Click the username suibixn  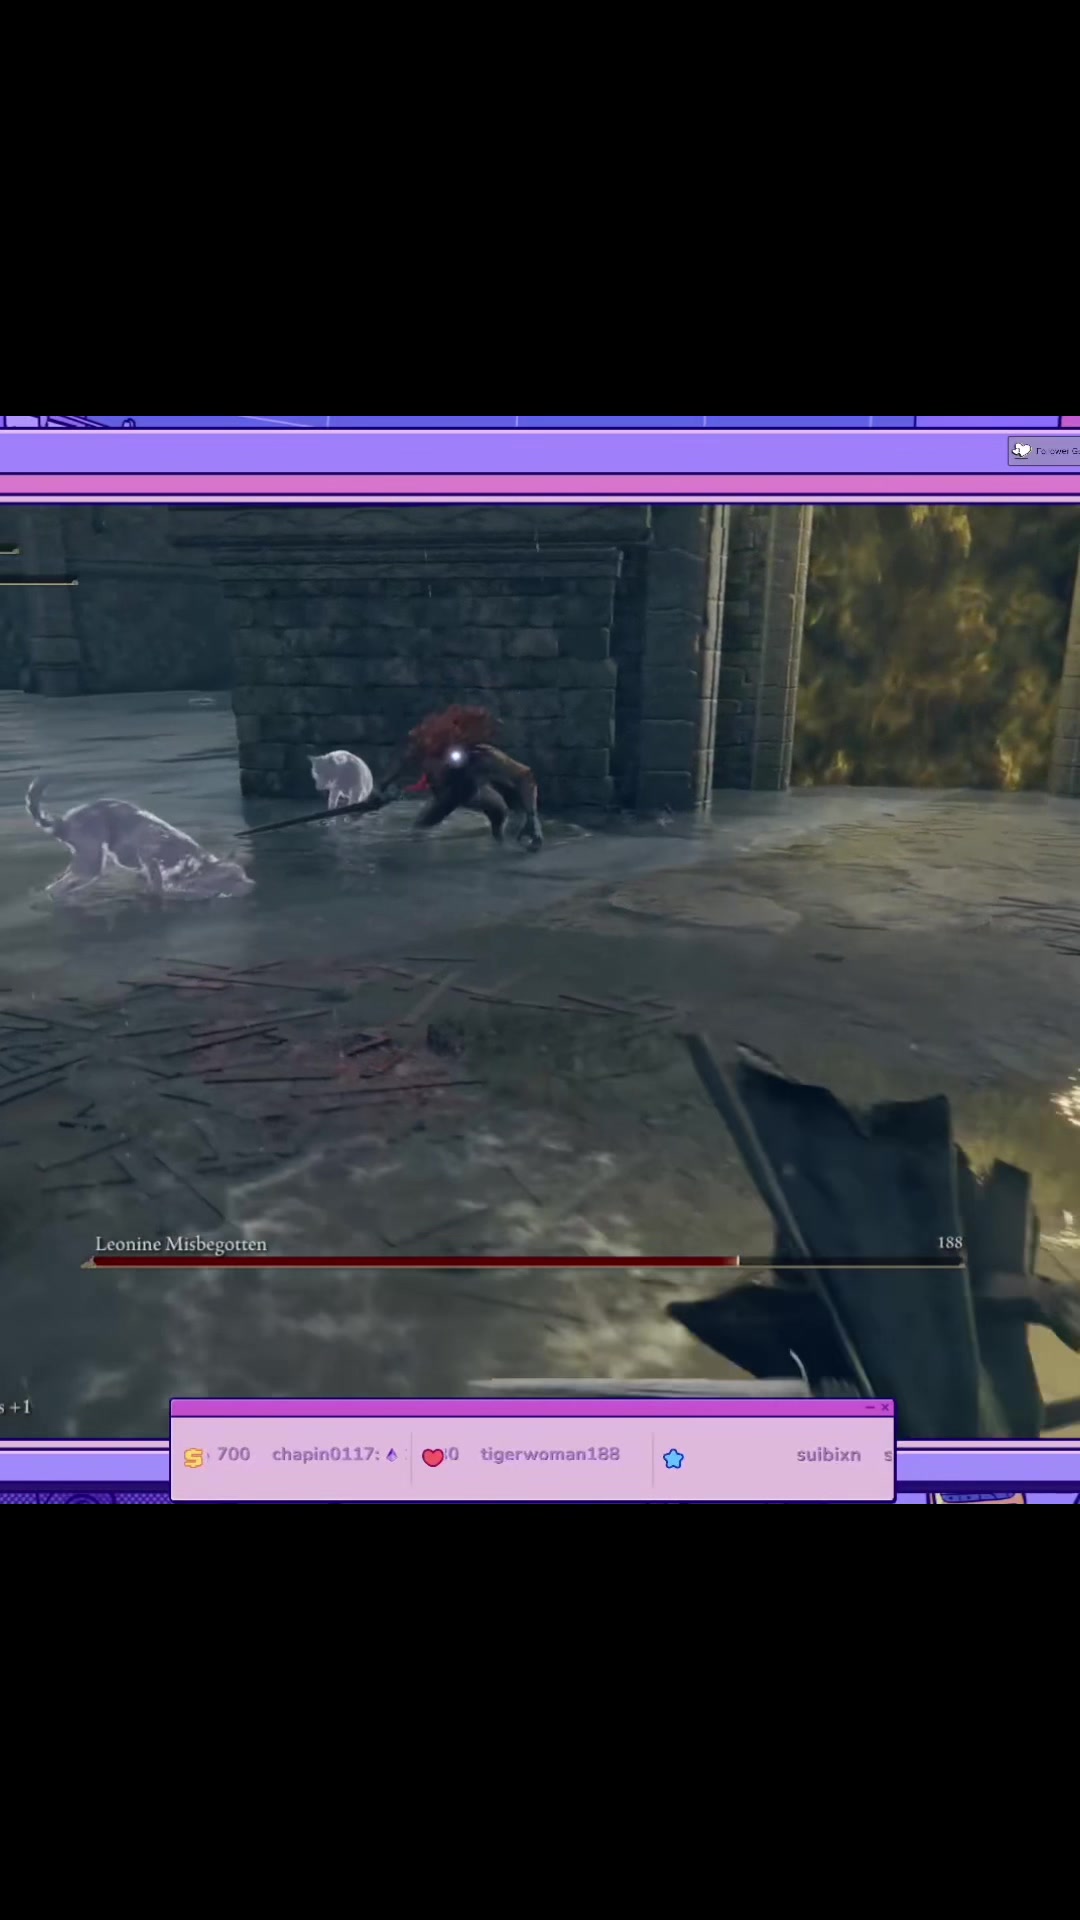coord(828,1455)
